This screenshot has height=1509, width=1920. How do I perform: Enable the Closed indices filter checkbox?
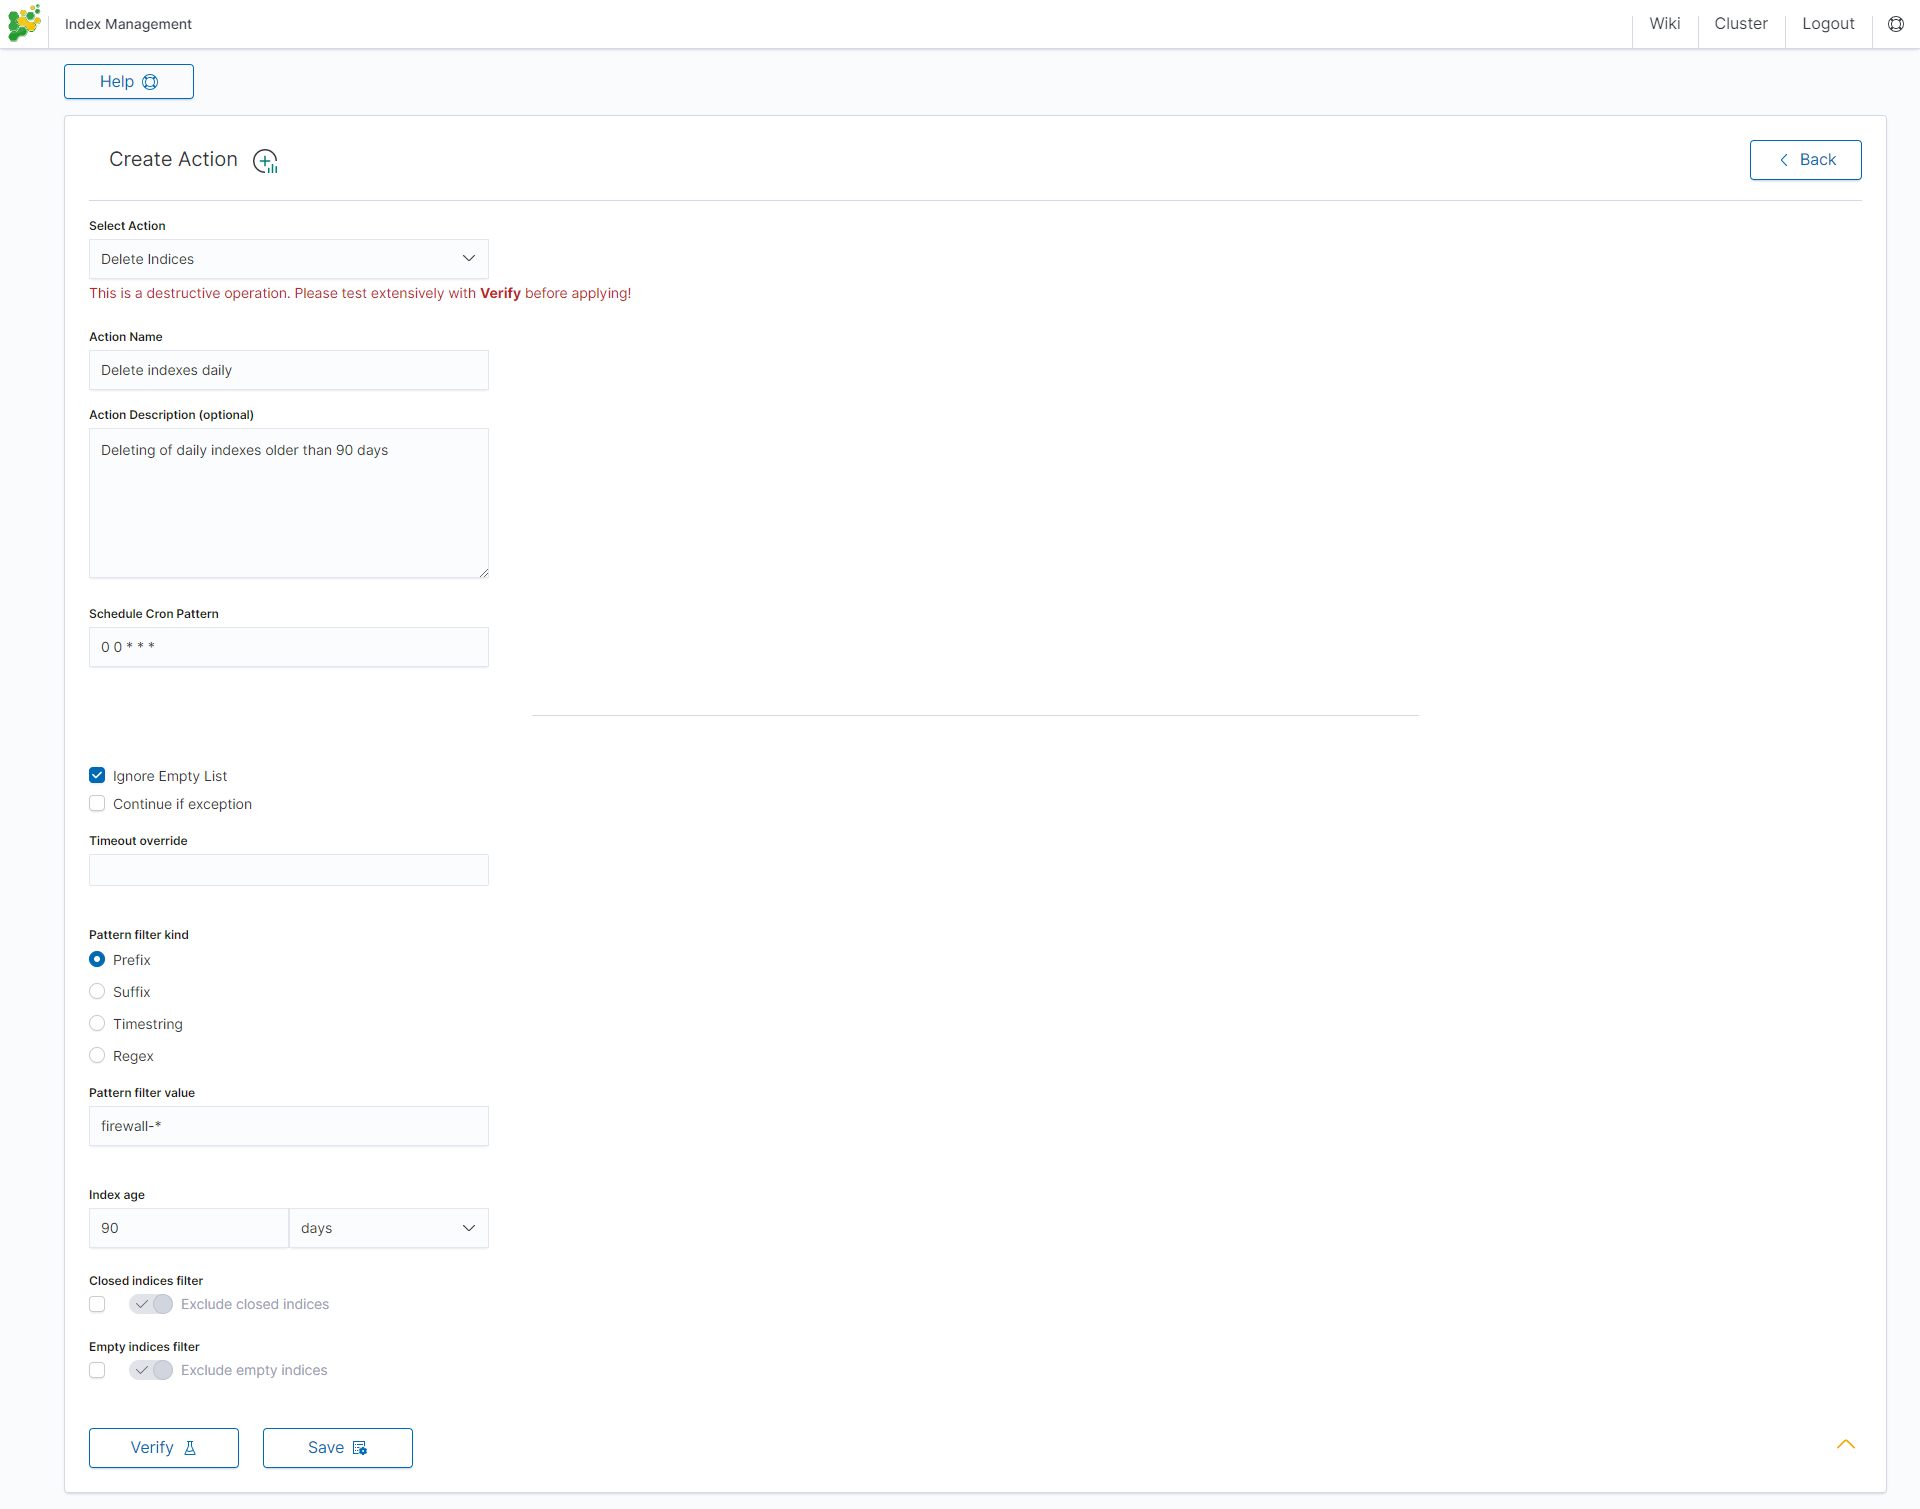(97, 1304)
